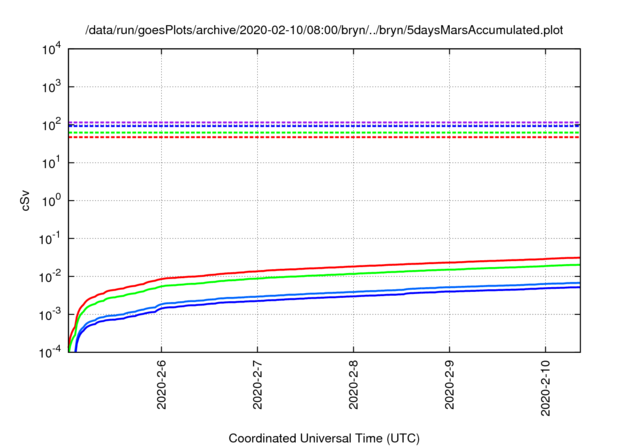Click the 10^-4 y-axis tick label

pyautogui.click(x=50, y=352)
